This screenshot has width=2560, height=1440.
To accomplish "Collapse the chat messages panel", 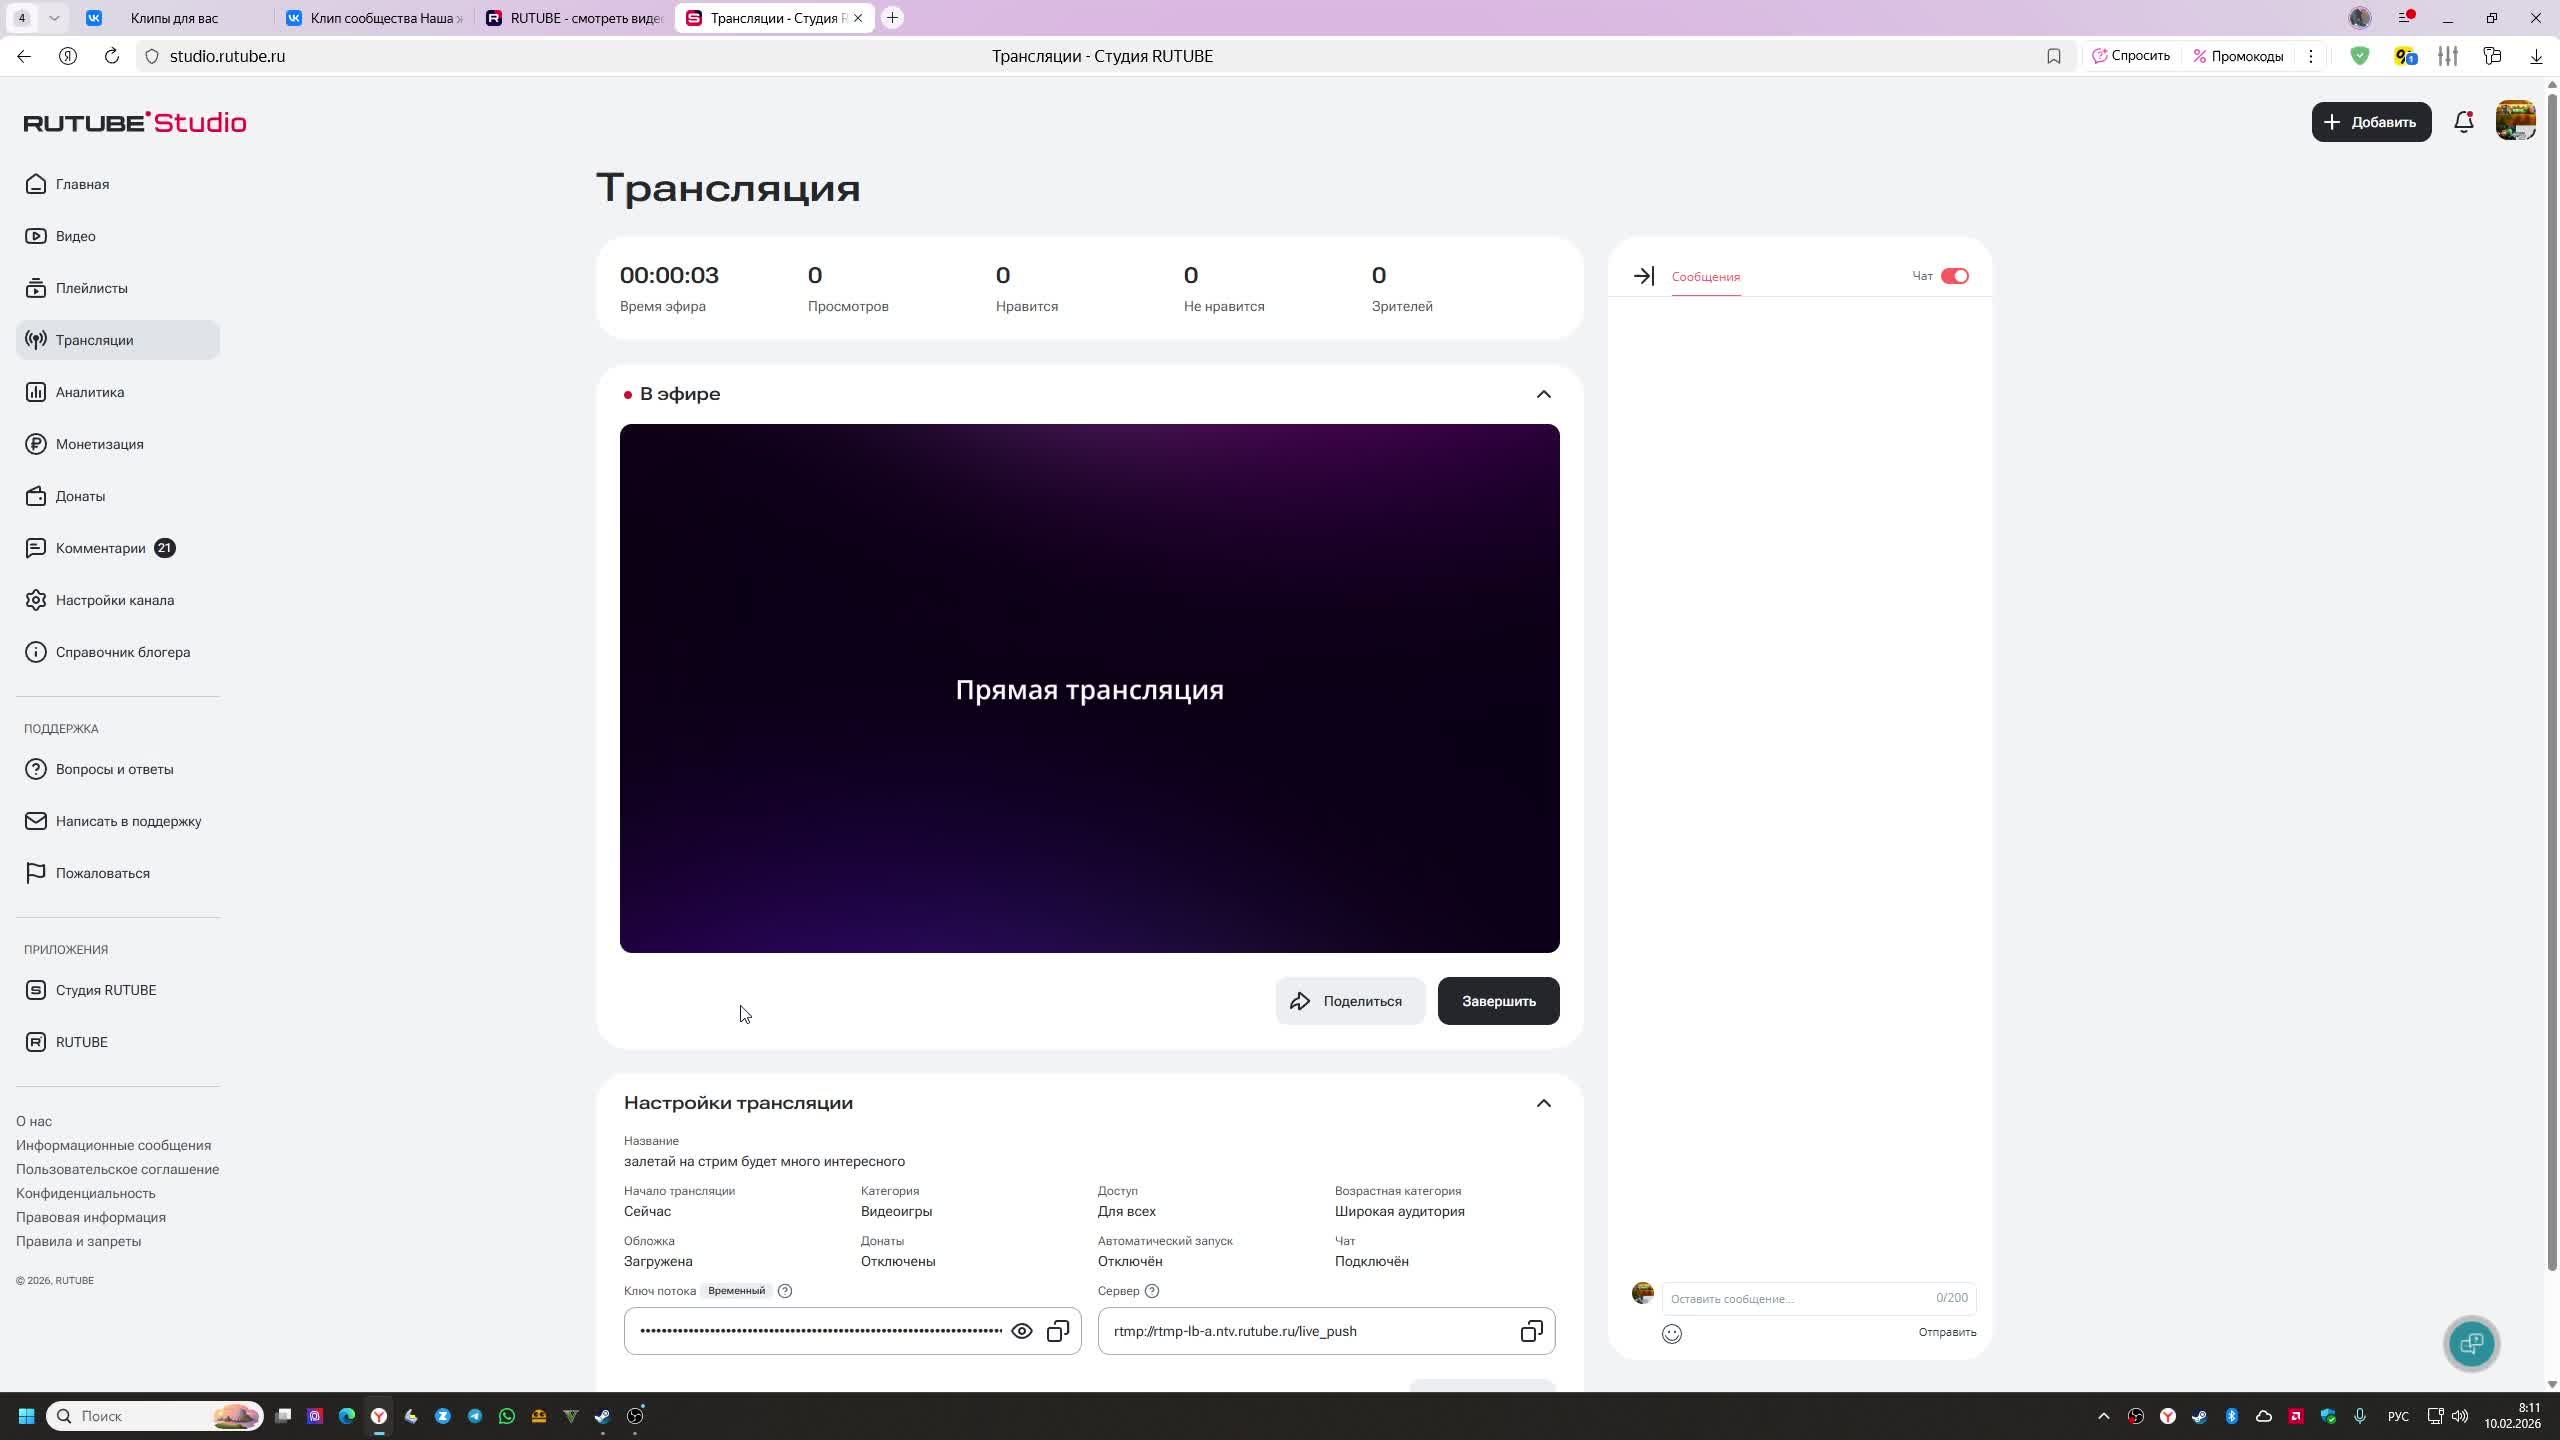I will (x=1643, y=276).
